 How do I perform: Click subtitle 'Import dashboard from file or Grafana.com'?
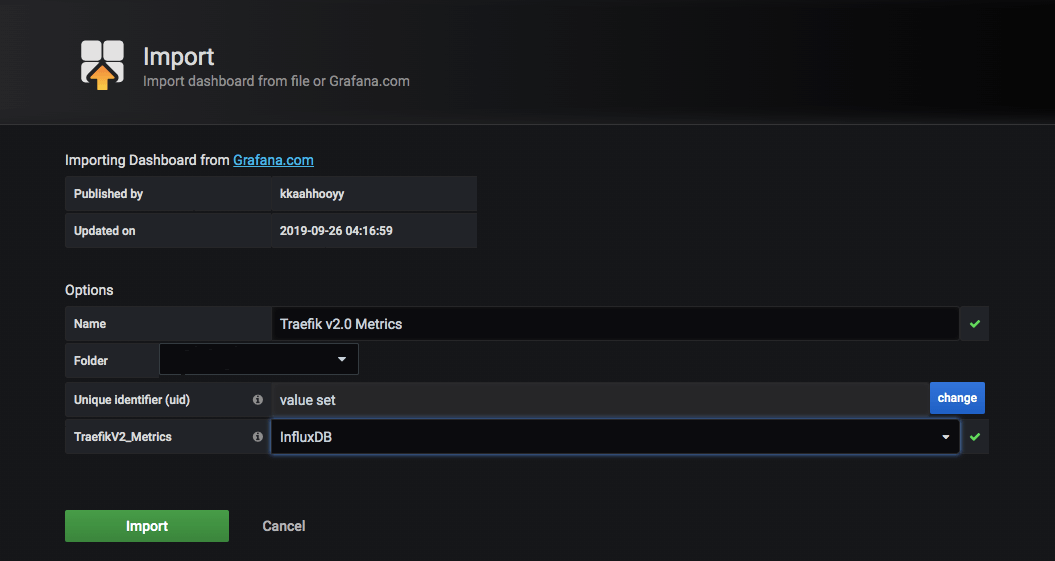tap(277, 81)
